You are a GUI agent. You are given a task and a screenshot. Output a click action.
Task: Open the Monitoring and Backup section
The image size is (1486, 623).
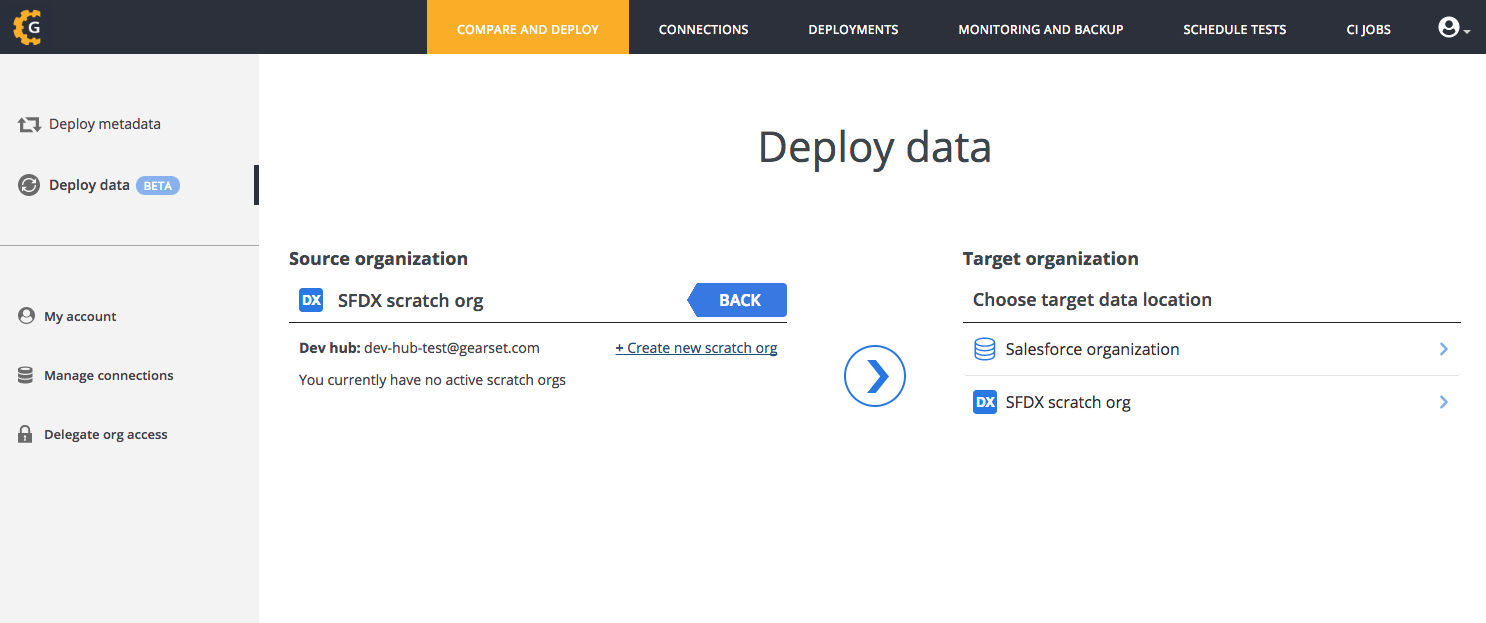(x=1040, y=29)
